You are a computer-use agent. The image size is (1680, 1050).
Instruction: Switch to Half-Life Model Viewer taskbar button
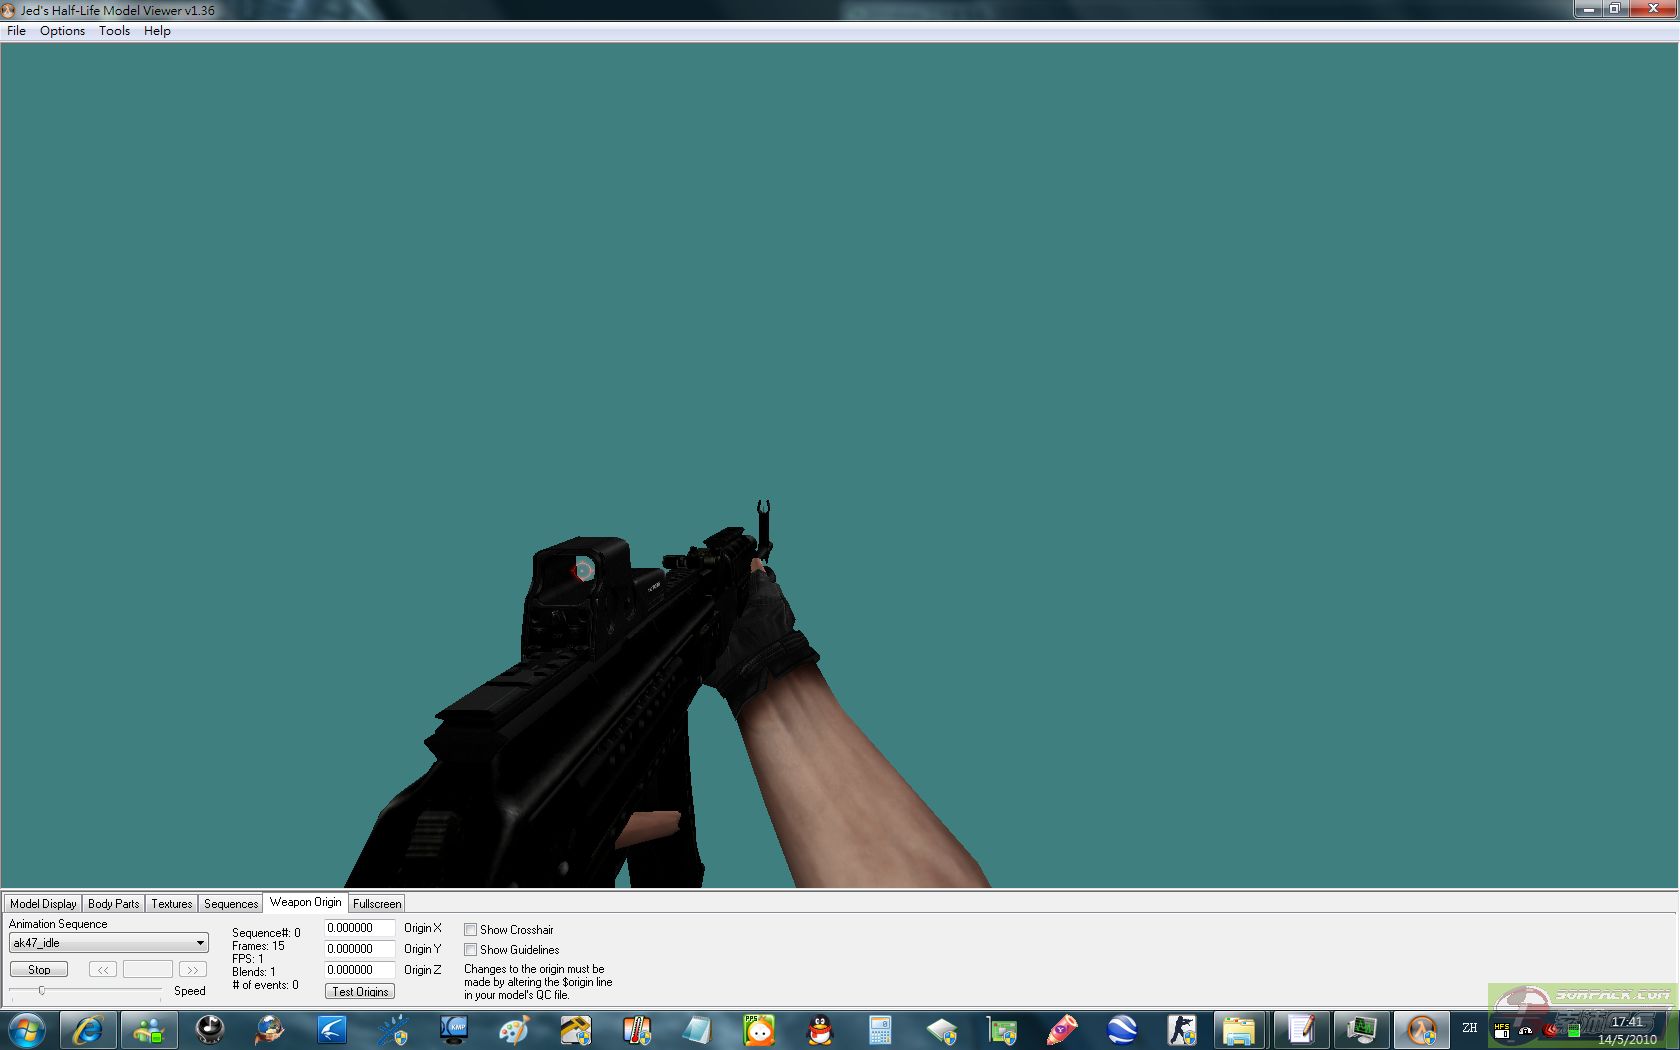[1422, 1029]
